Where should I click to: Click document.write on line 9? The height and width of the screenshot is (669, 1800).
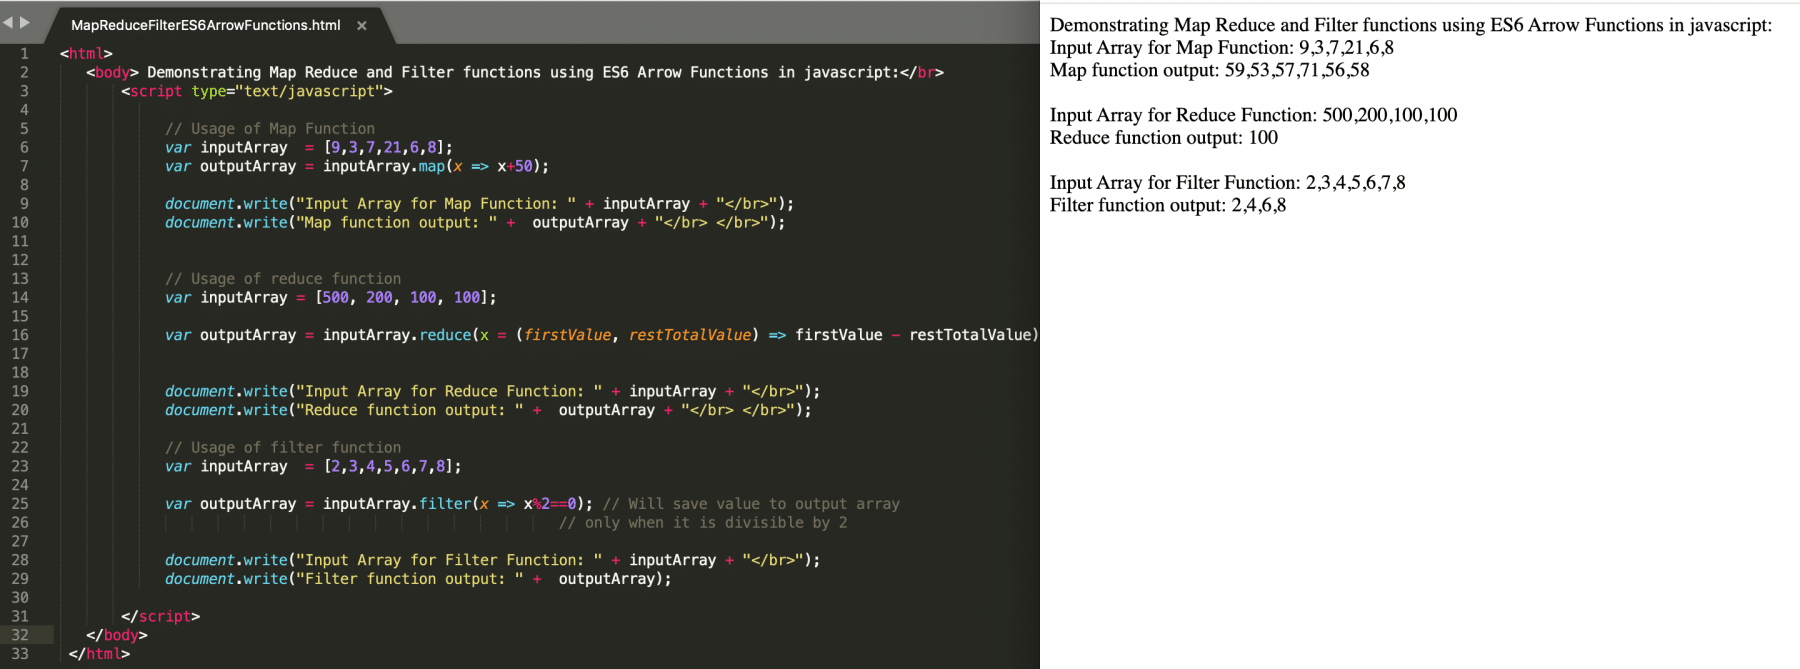coord(226,204)
